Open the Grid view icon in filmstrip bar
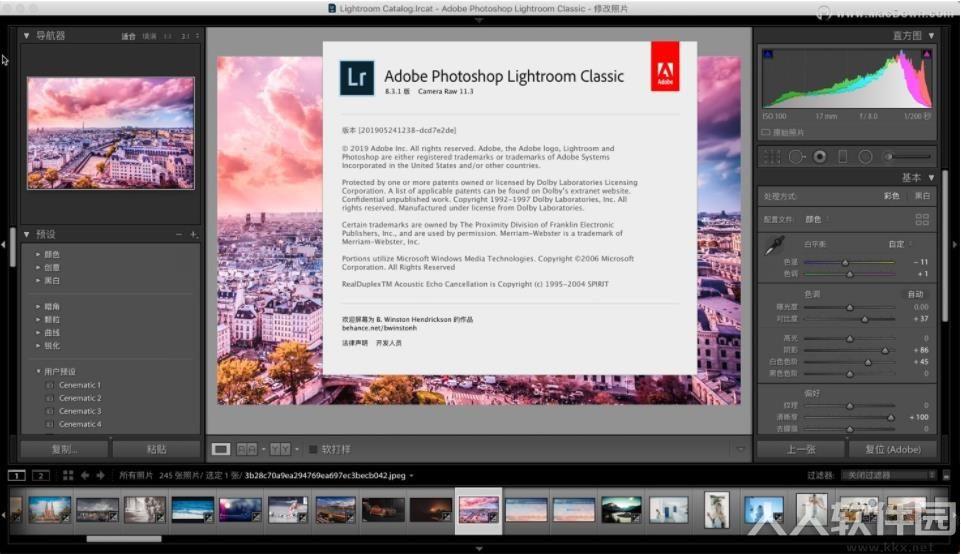 tap(68, 475)
